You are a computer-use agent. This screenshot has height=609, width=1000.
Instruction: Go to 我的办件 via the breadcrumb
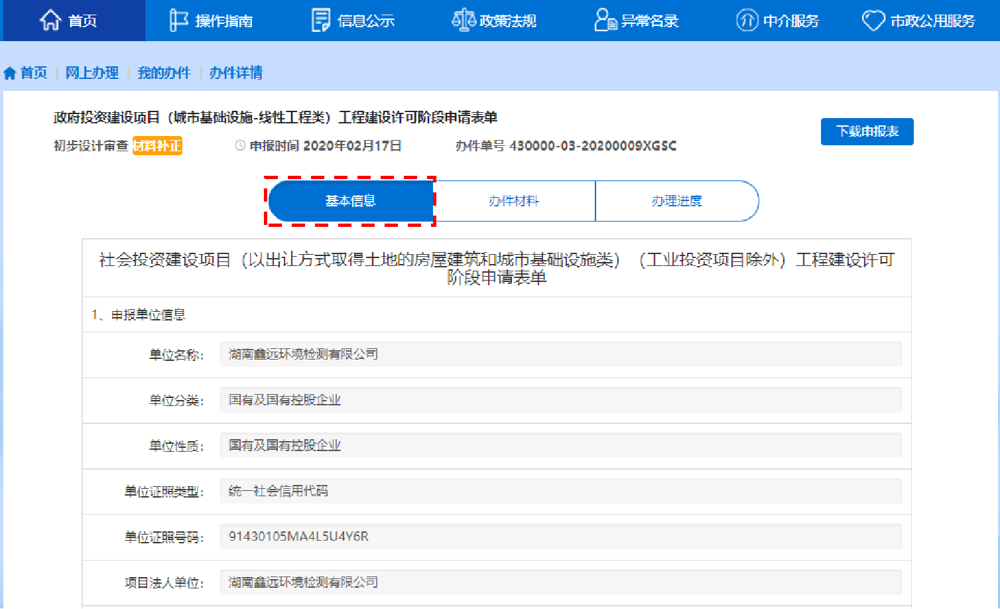(166, 72)
